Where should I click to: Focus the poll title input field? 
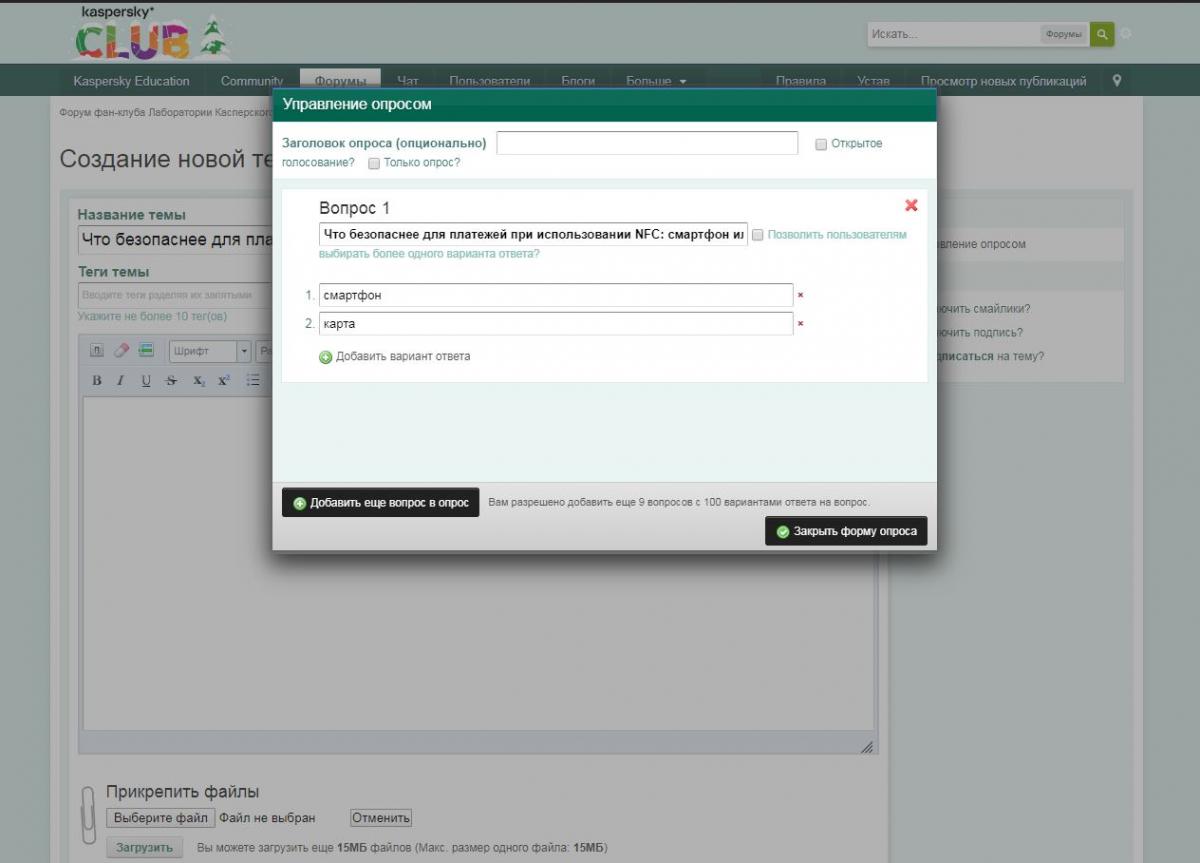647,143
